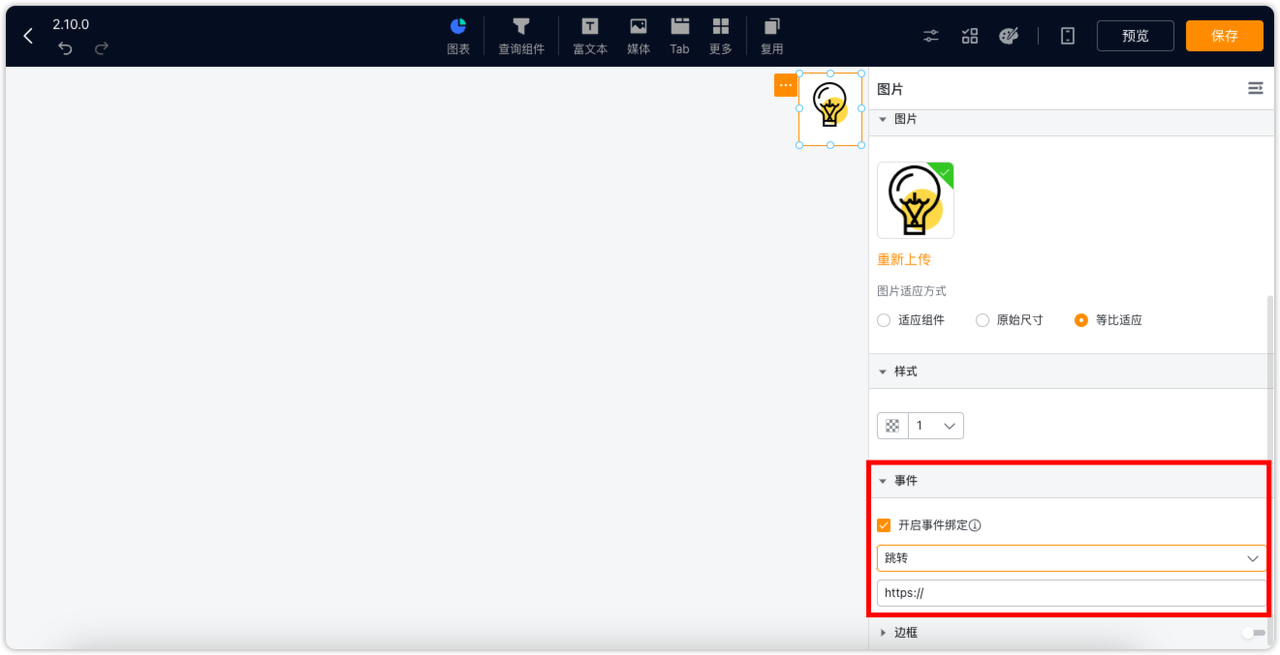
Task: Open the global settings sliders icon
Action: click(x=930, y=35)
